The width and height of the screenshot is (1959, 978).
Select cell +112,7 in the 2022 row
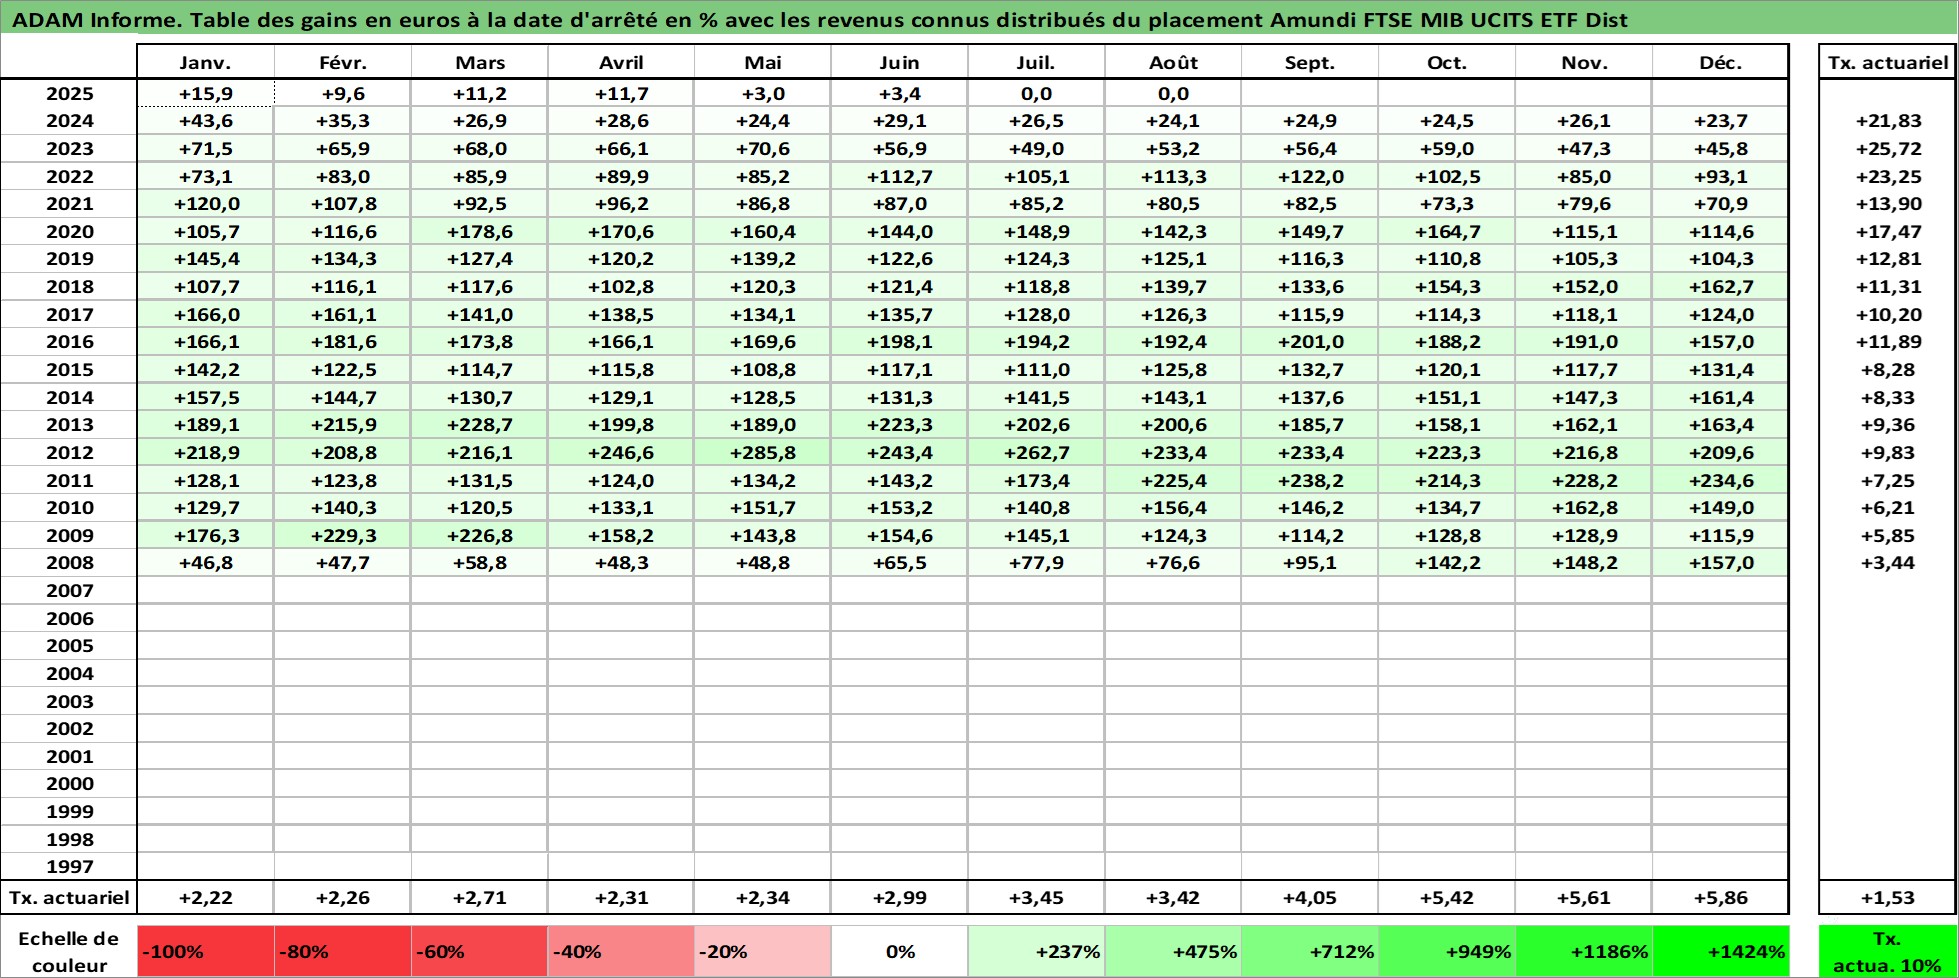[899, 176]
